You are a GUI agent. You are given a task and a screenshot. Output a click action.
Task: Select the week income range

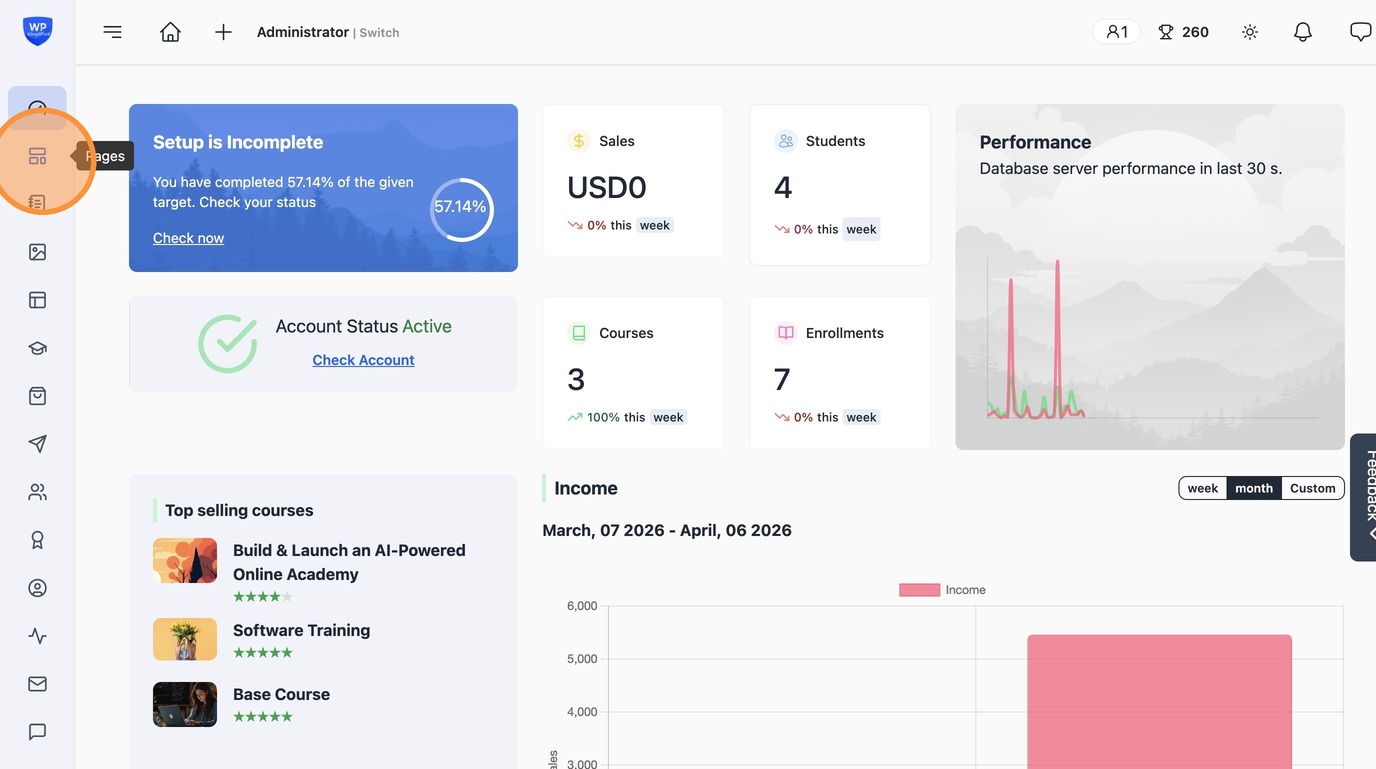click(1202, 488)
